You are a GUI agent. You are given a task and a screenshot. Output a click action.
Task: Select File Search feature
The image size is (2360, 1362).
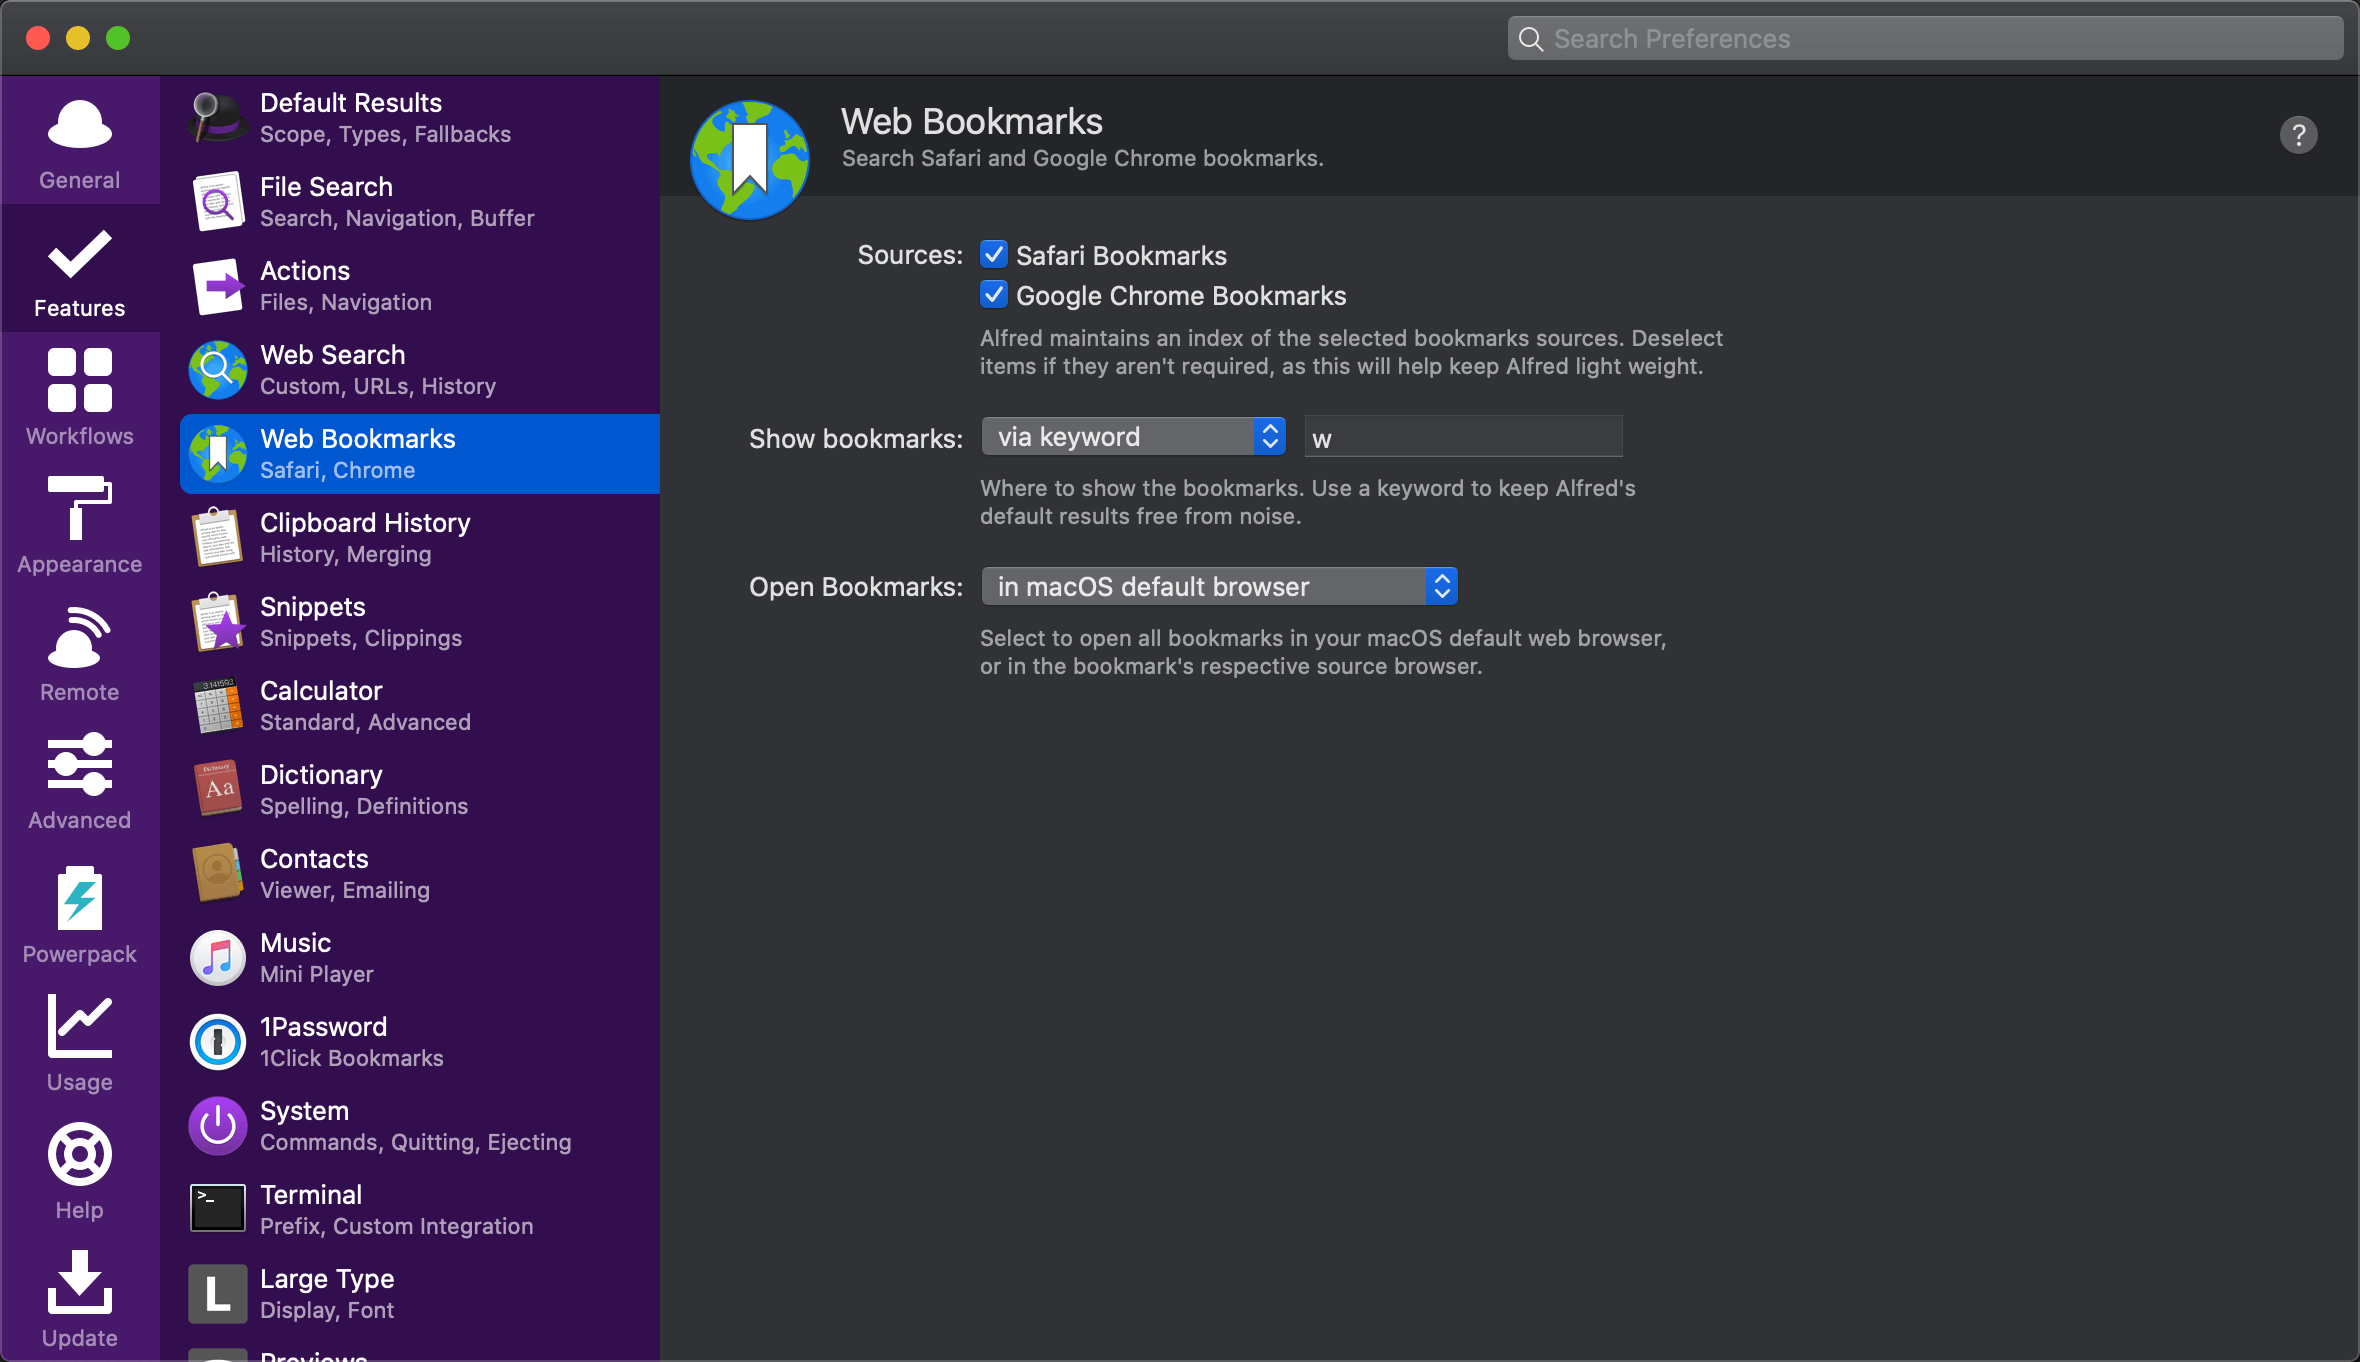pyautogui.click(x=420, y=202)
